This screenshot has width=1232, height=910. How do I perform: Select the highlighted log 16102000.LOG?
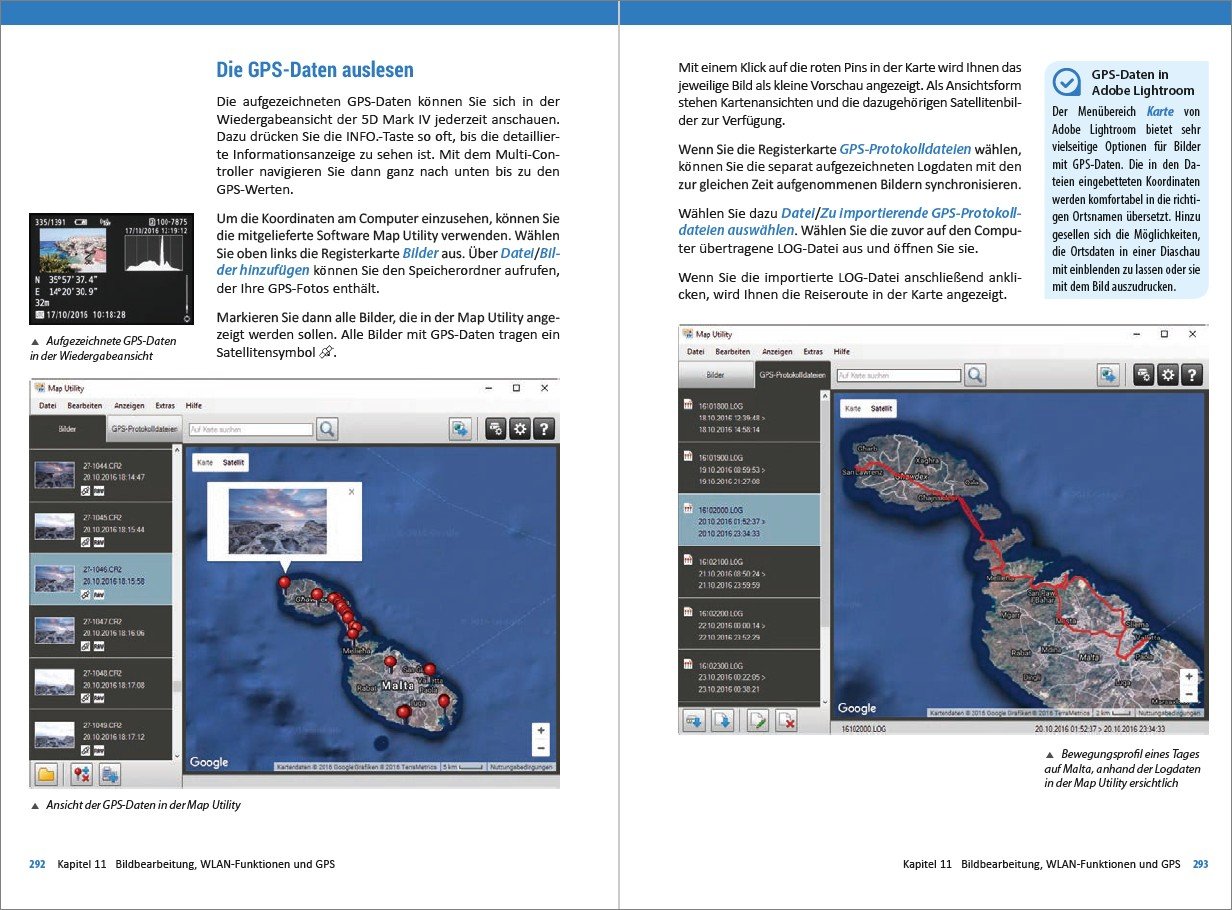tap(749, 519)
